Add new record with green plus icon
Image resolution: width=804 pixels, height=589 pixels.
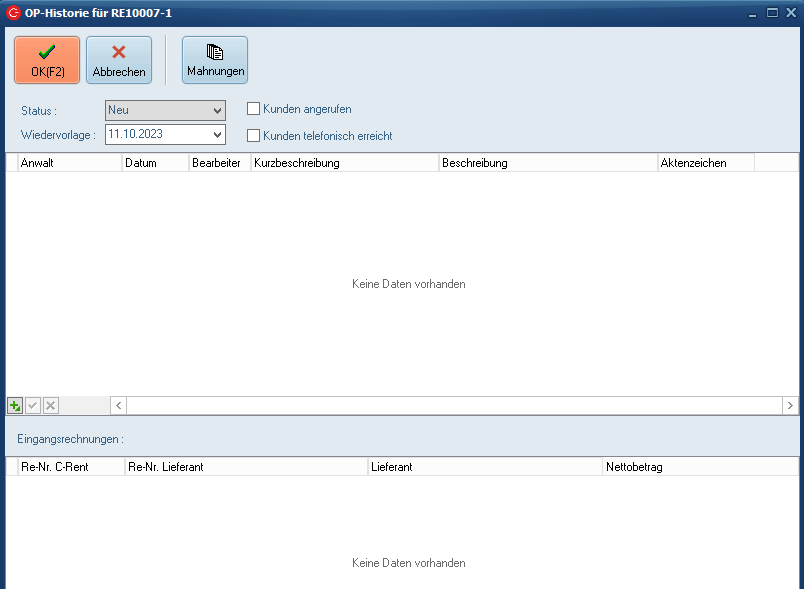pyautogui.click(x=16, y=405)
